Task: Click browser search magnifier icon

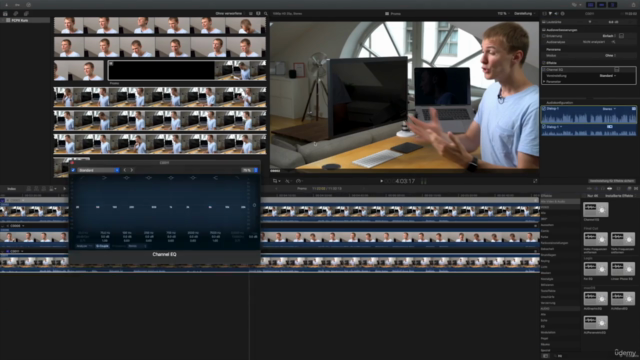Action: [266, 13]
